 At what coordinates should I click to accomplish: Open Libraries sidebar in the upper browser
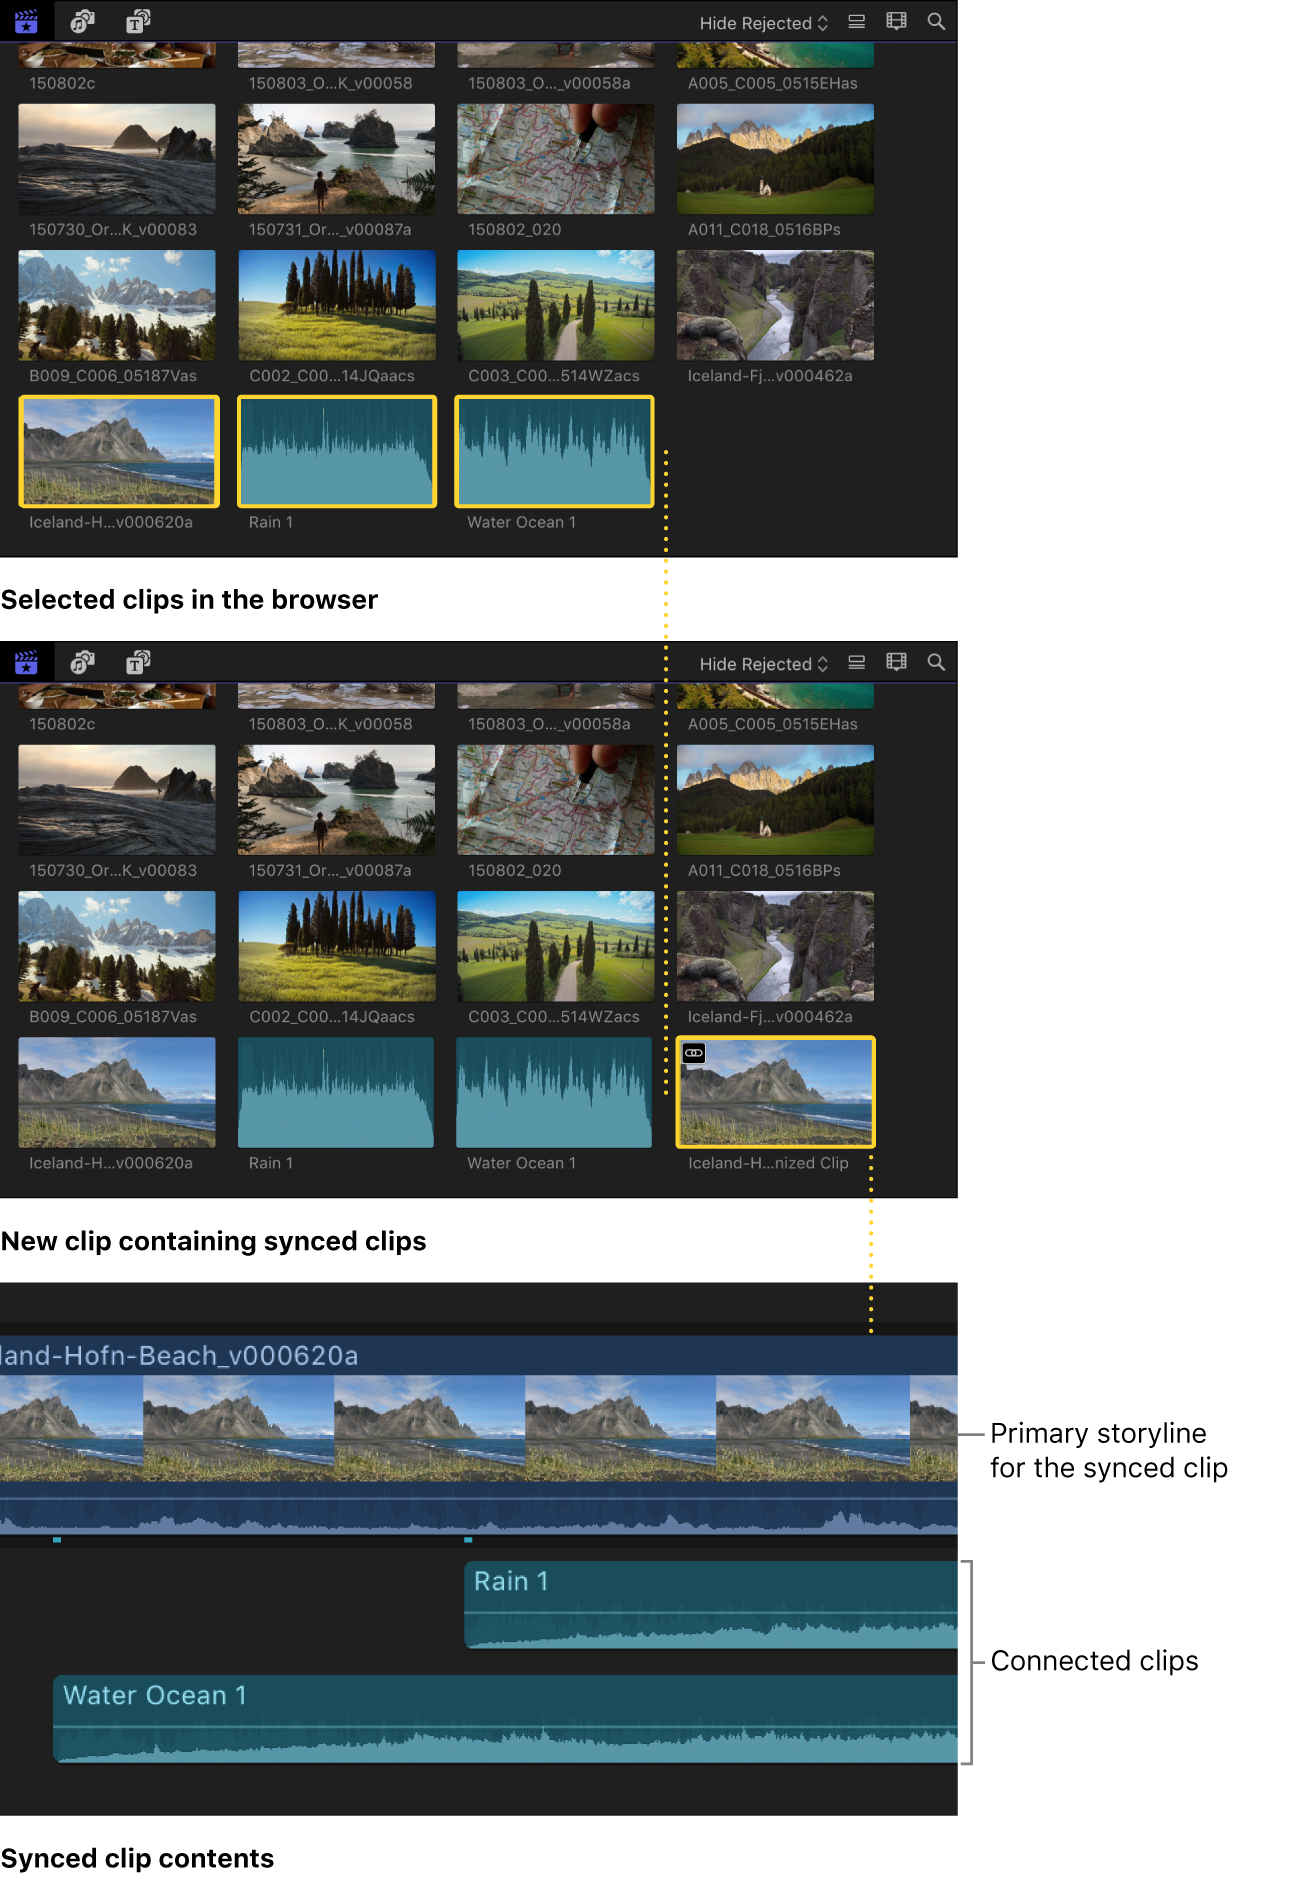tap(26, 21)
